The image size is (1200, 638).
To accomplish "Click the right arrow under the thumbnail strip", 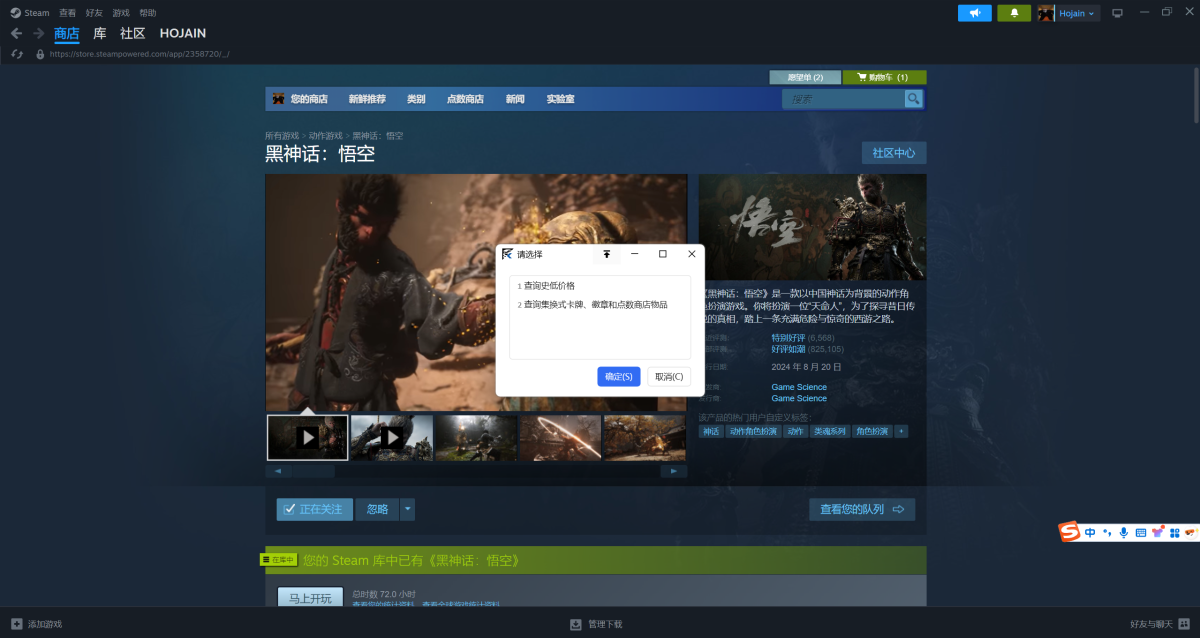I will pyautogui.click(x=675, y=471).
